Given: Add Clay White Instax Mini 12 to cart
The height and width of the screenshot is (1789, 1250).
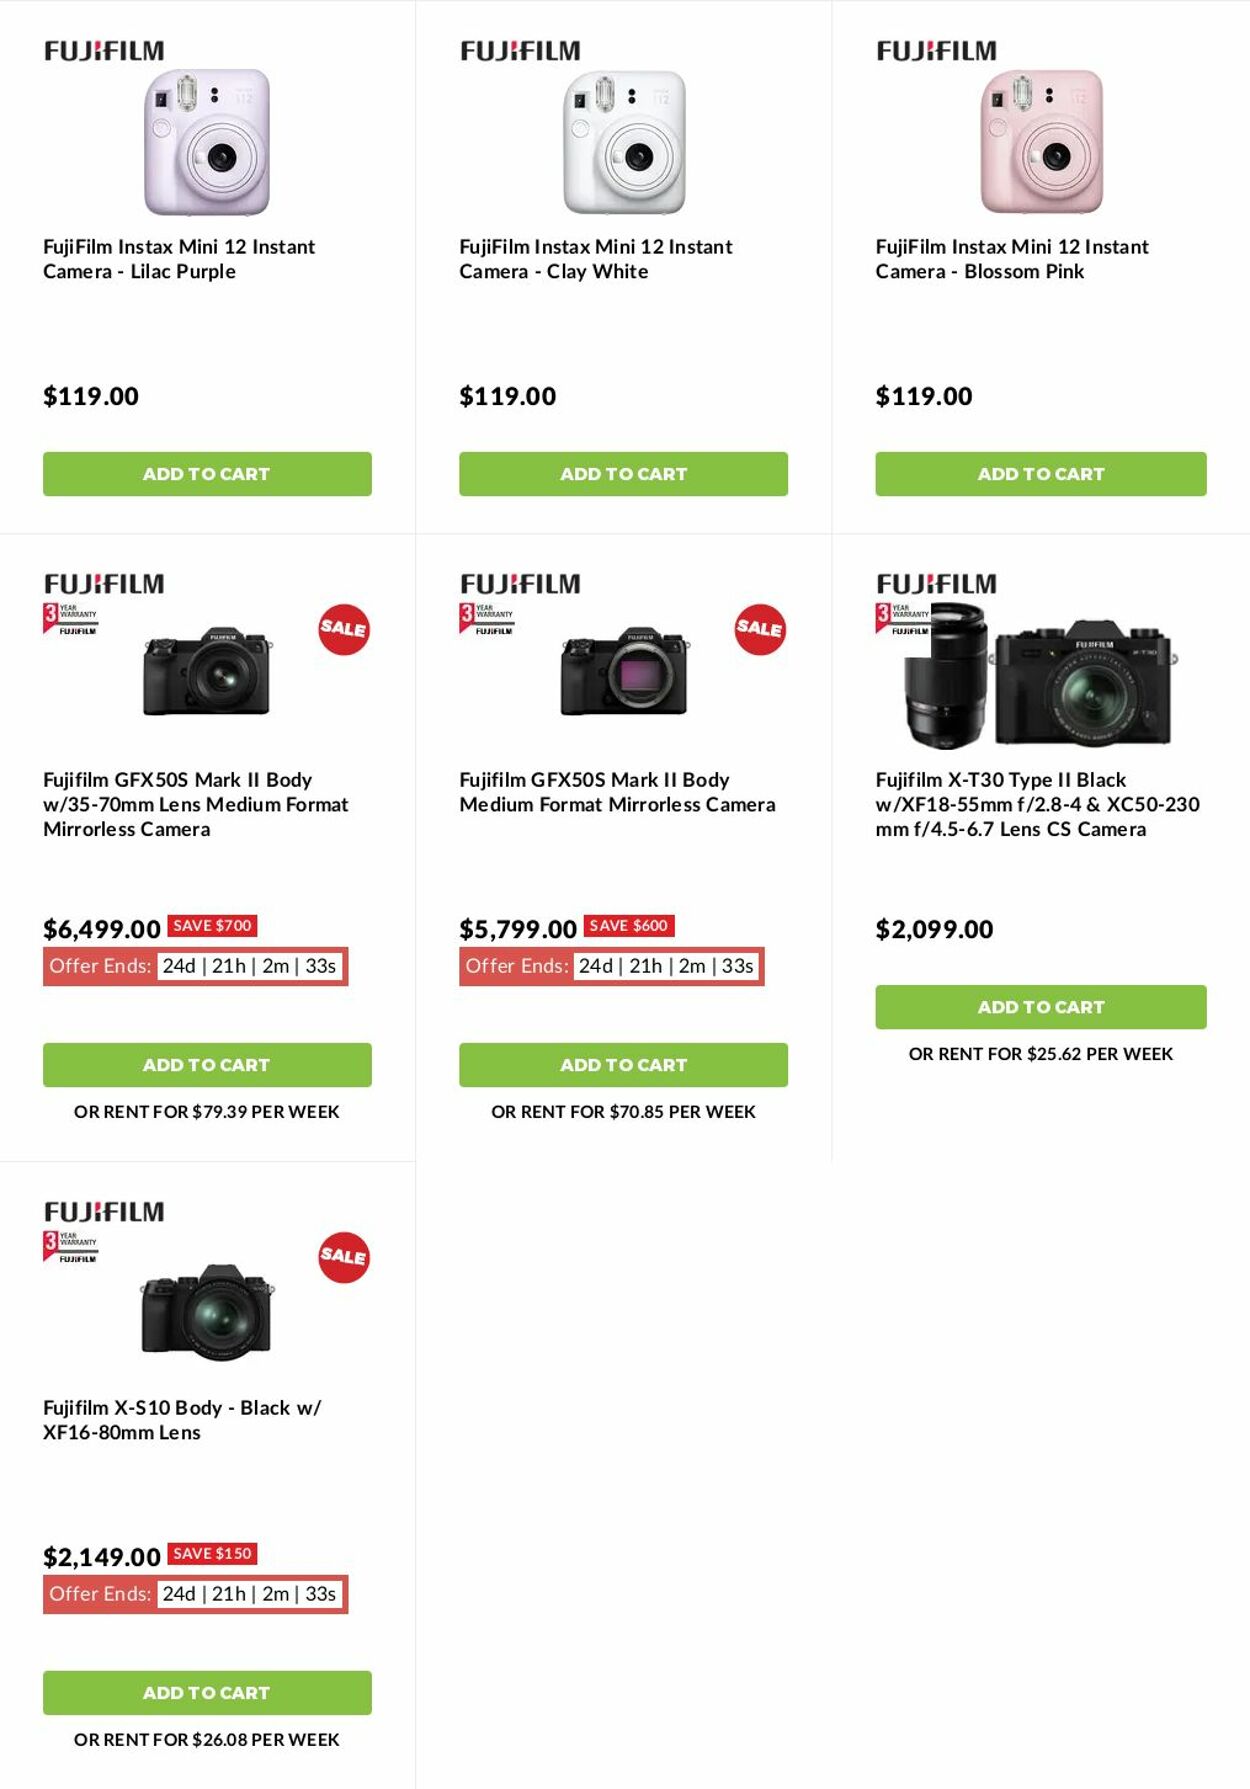Looking at the screenshot, I should point(623,474).
